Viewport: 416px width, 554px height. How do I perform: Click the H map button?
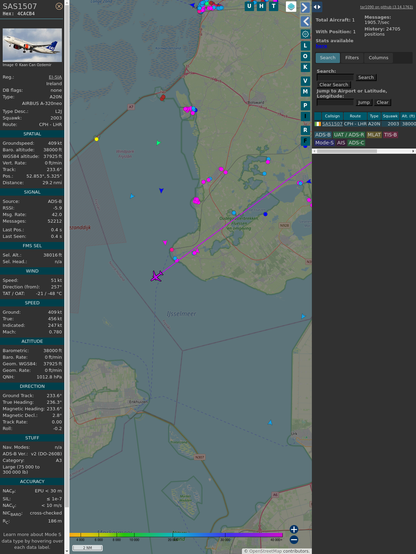coord(261,6)
